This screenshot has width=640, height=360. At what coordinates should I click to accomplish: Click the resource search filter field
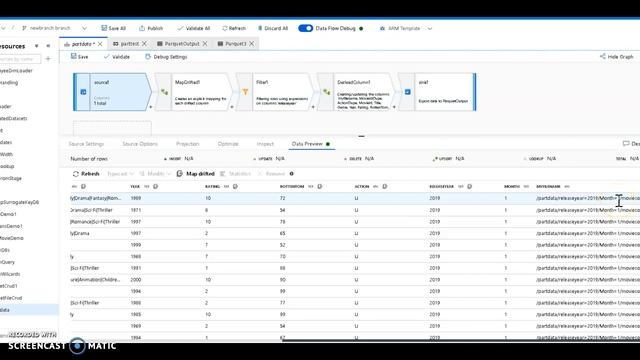point(20,59)
